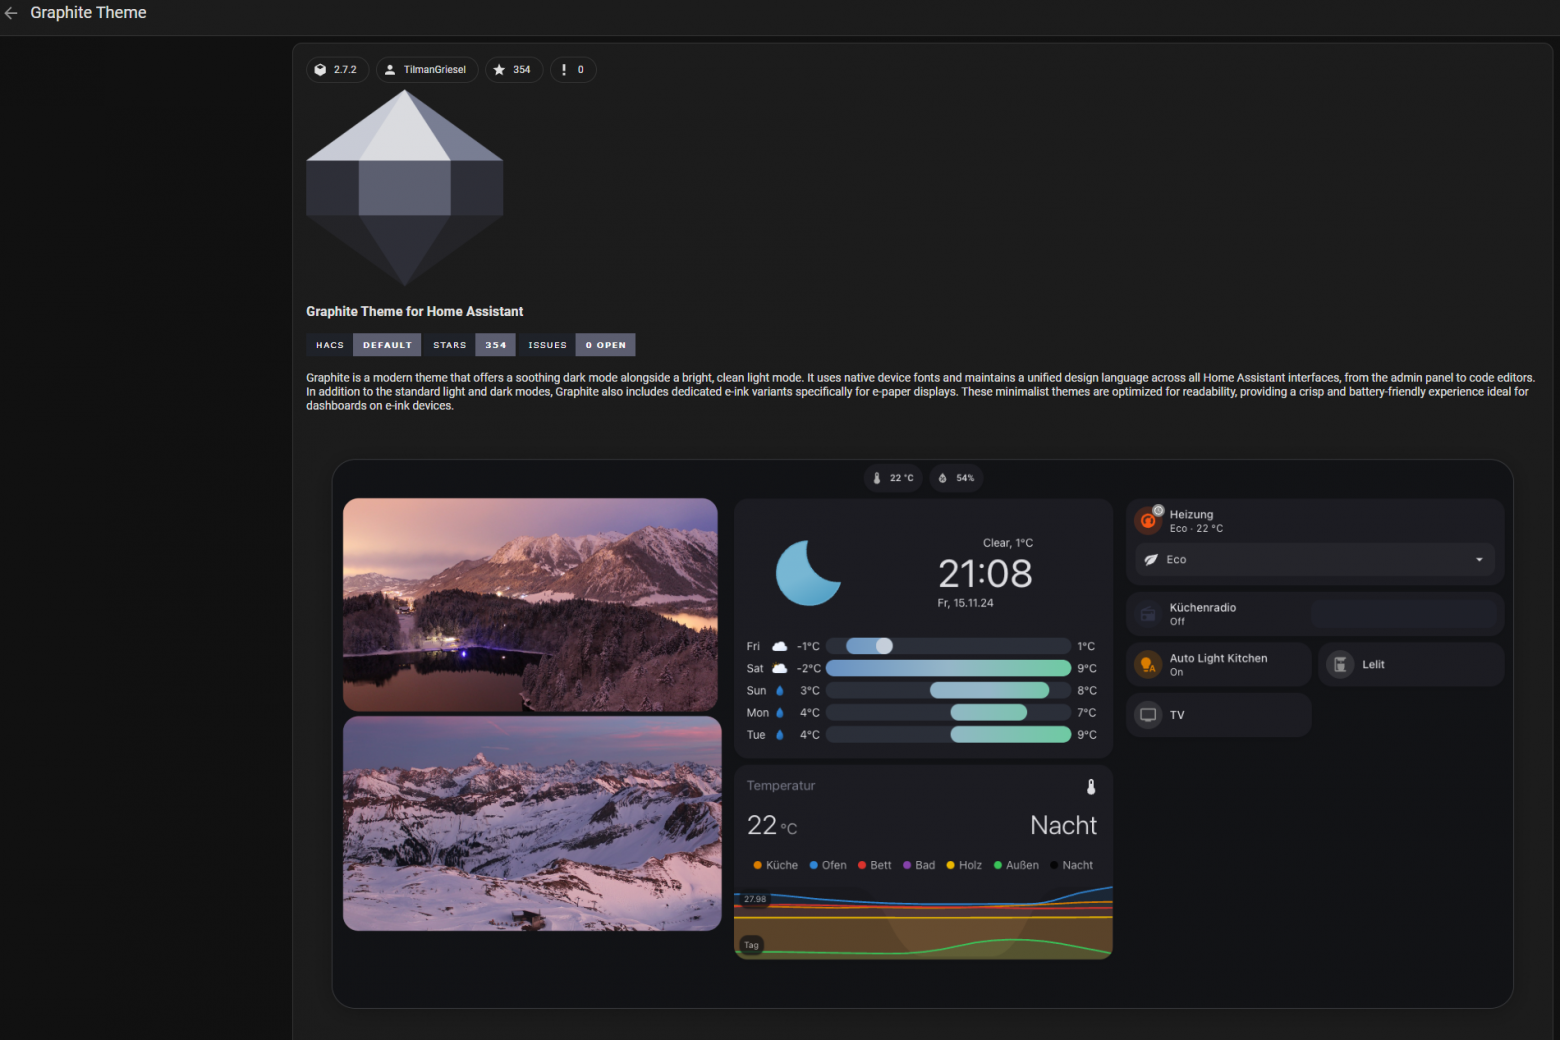Click the Mon temperature range bar
Viewport: 1560px width, 1040px height.
[x=948, y=713]
